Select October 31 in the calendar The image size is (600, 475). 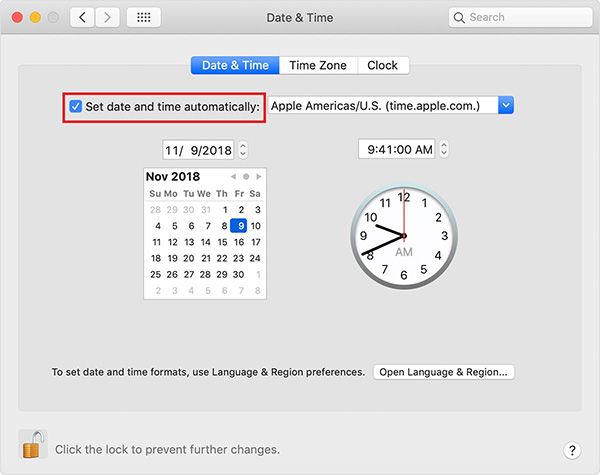(x=206, y=210)
